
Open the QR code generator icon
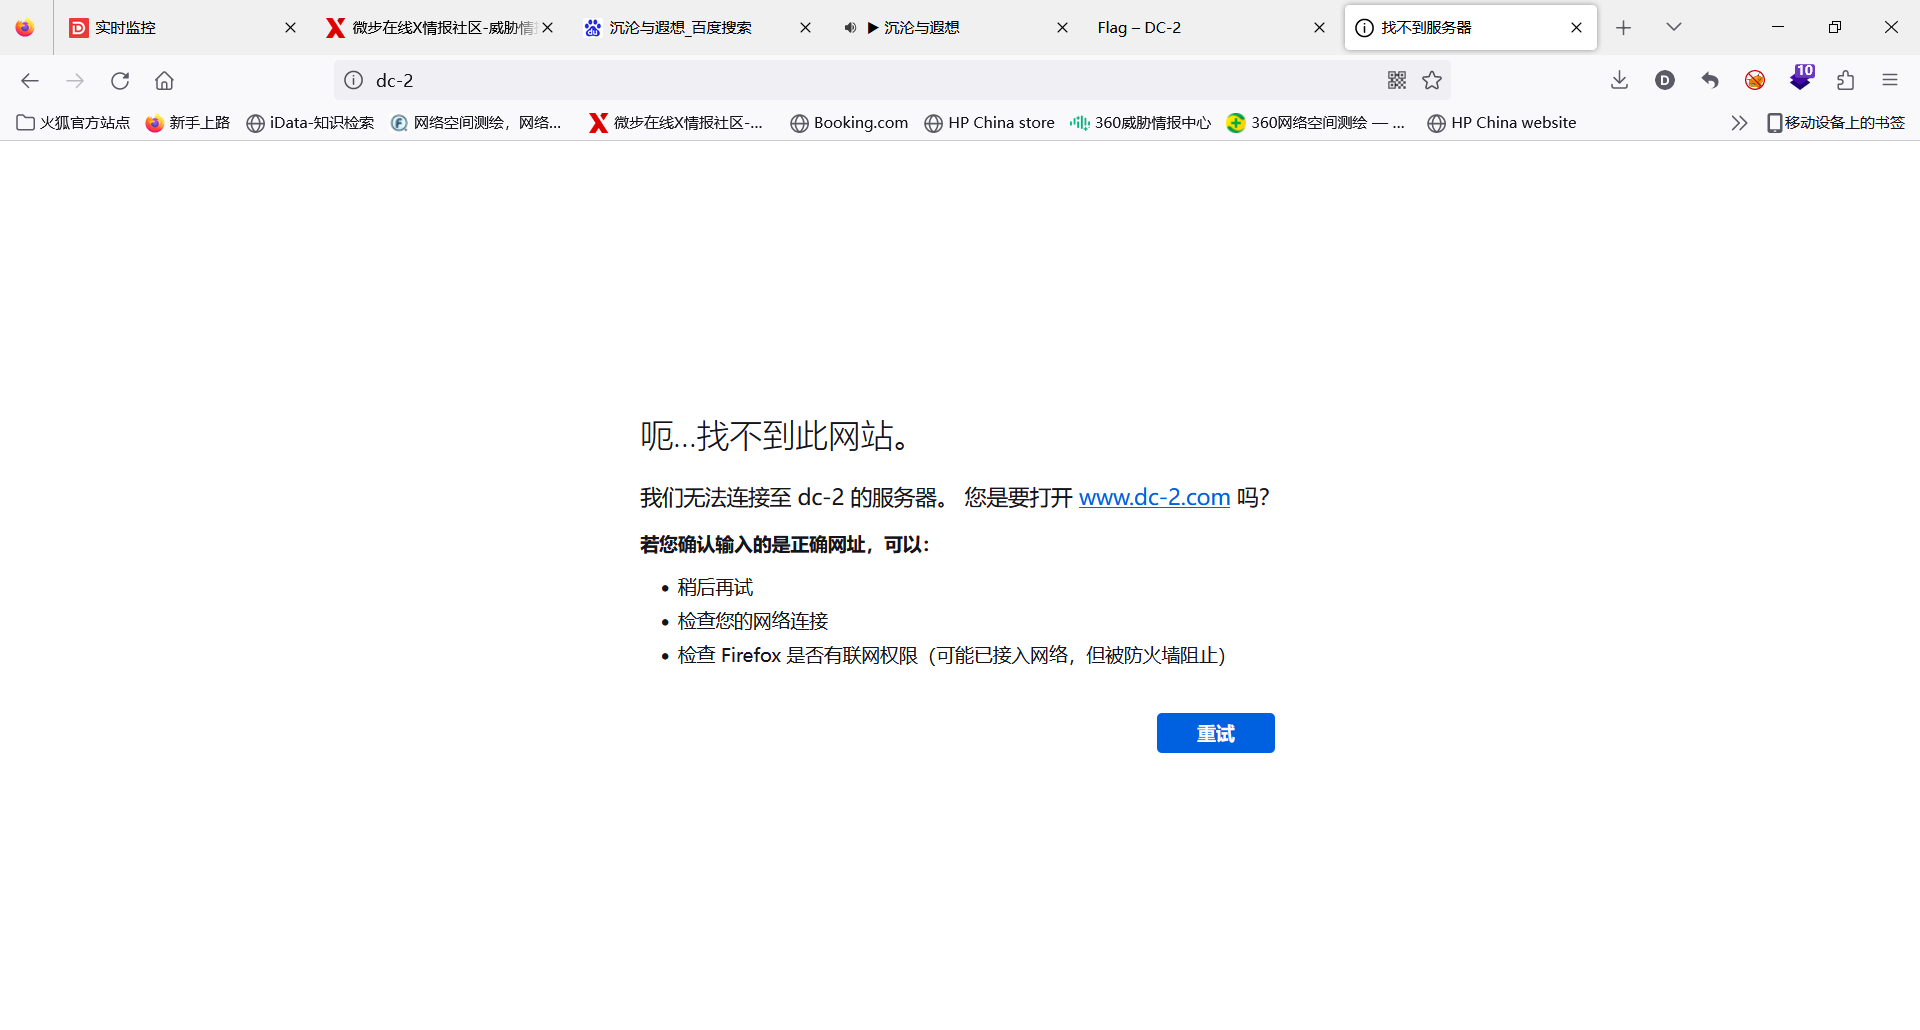coord(1397,81)
